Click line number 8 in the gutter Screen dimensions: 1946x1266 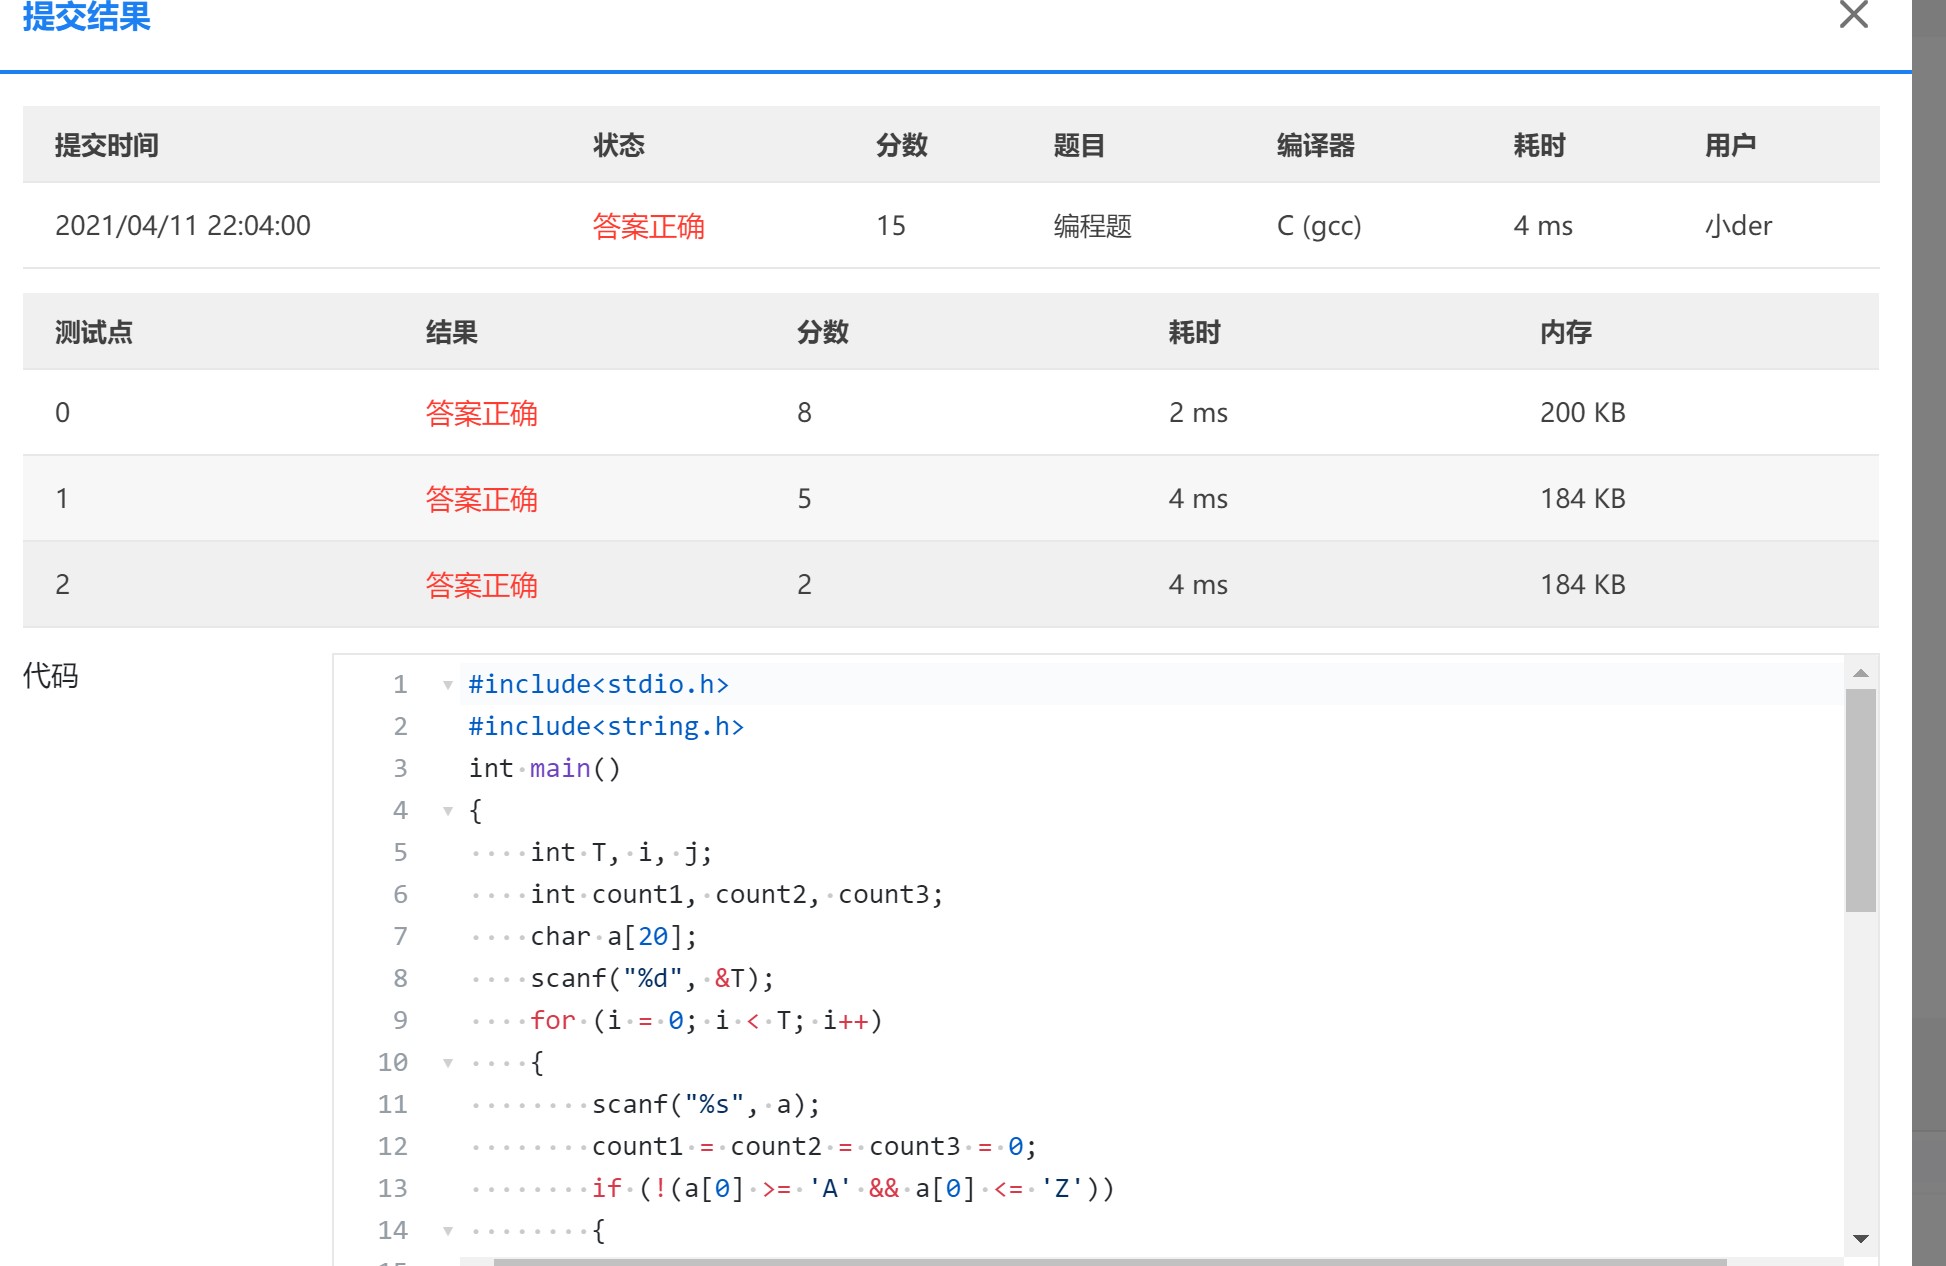(x=400, y=978)
